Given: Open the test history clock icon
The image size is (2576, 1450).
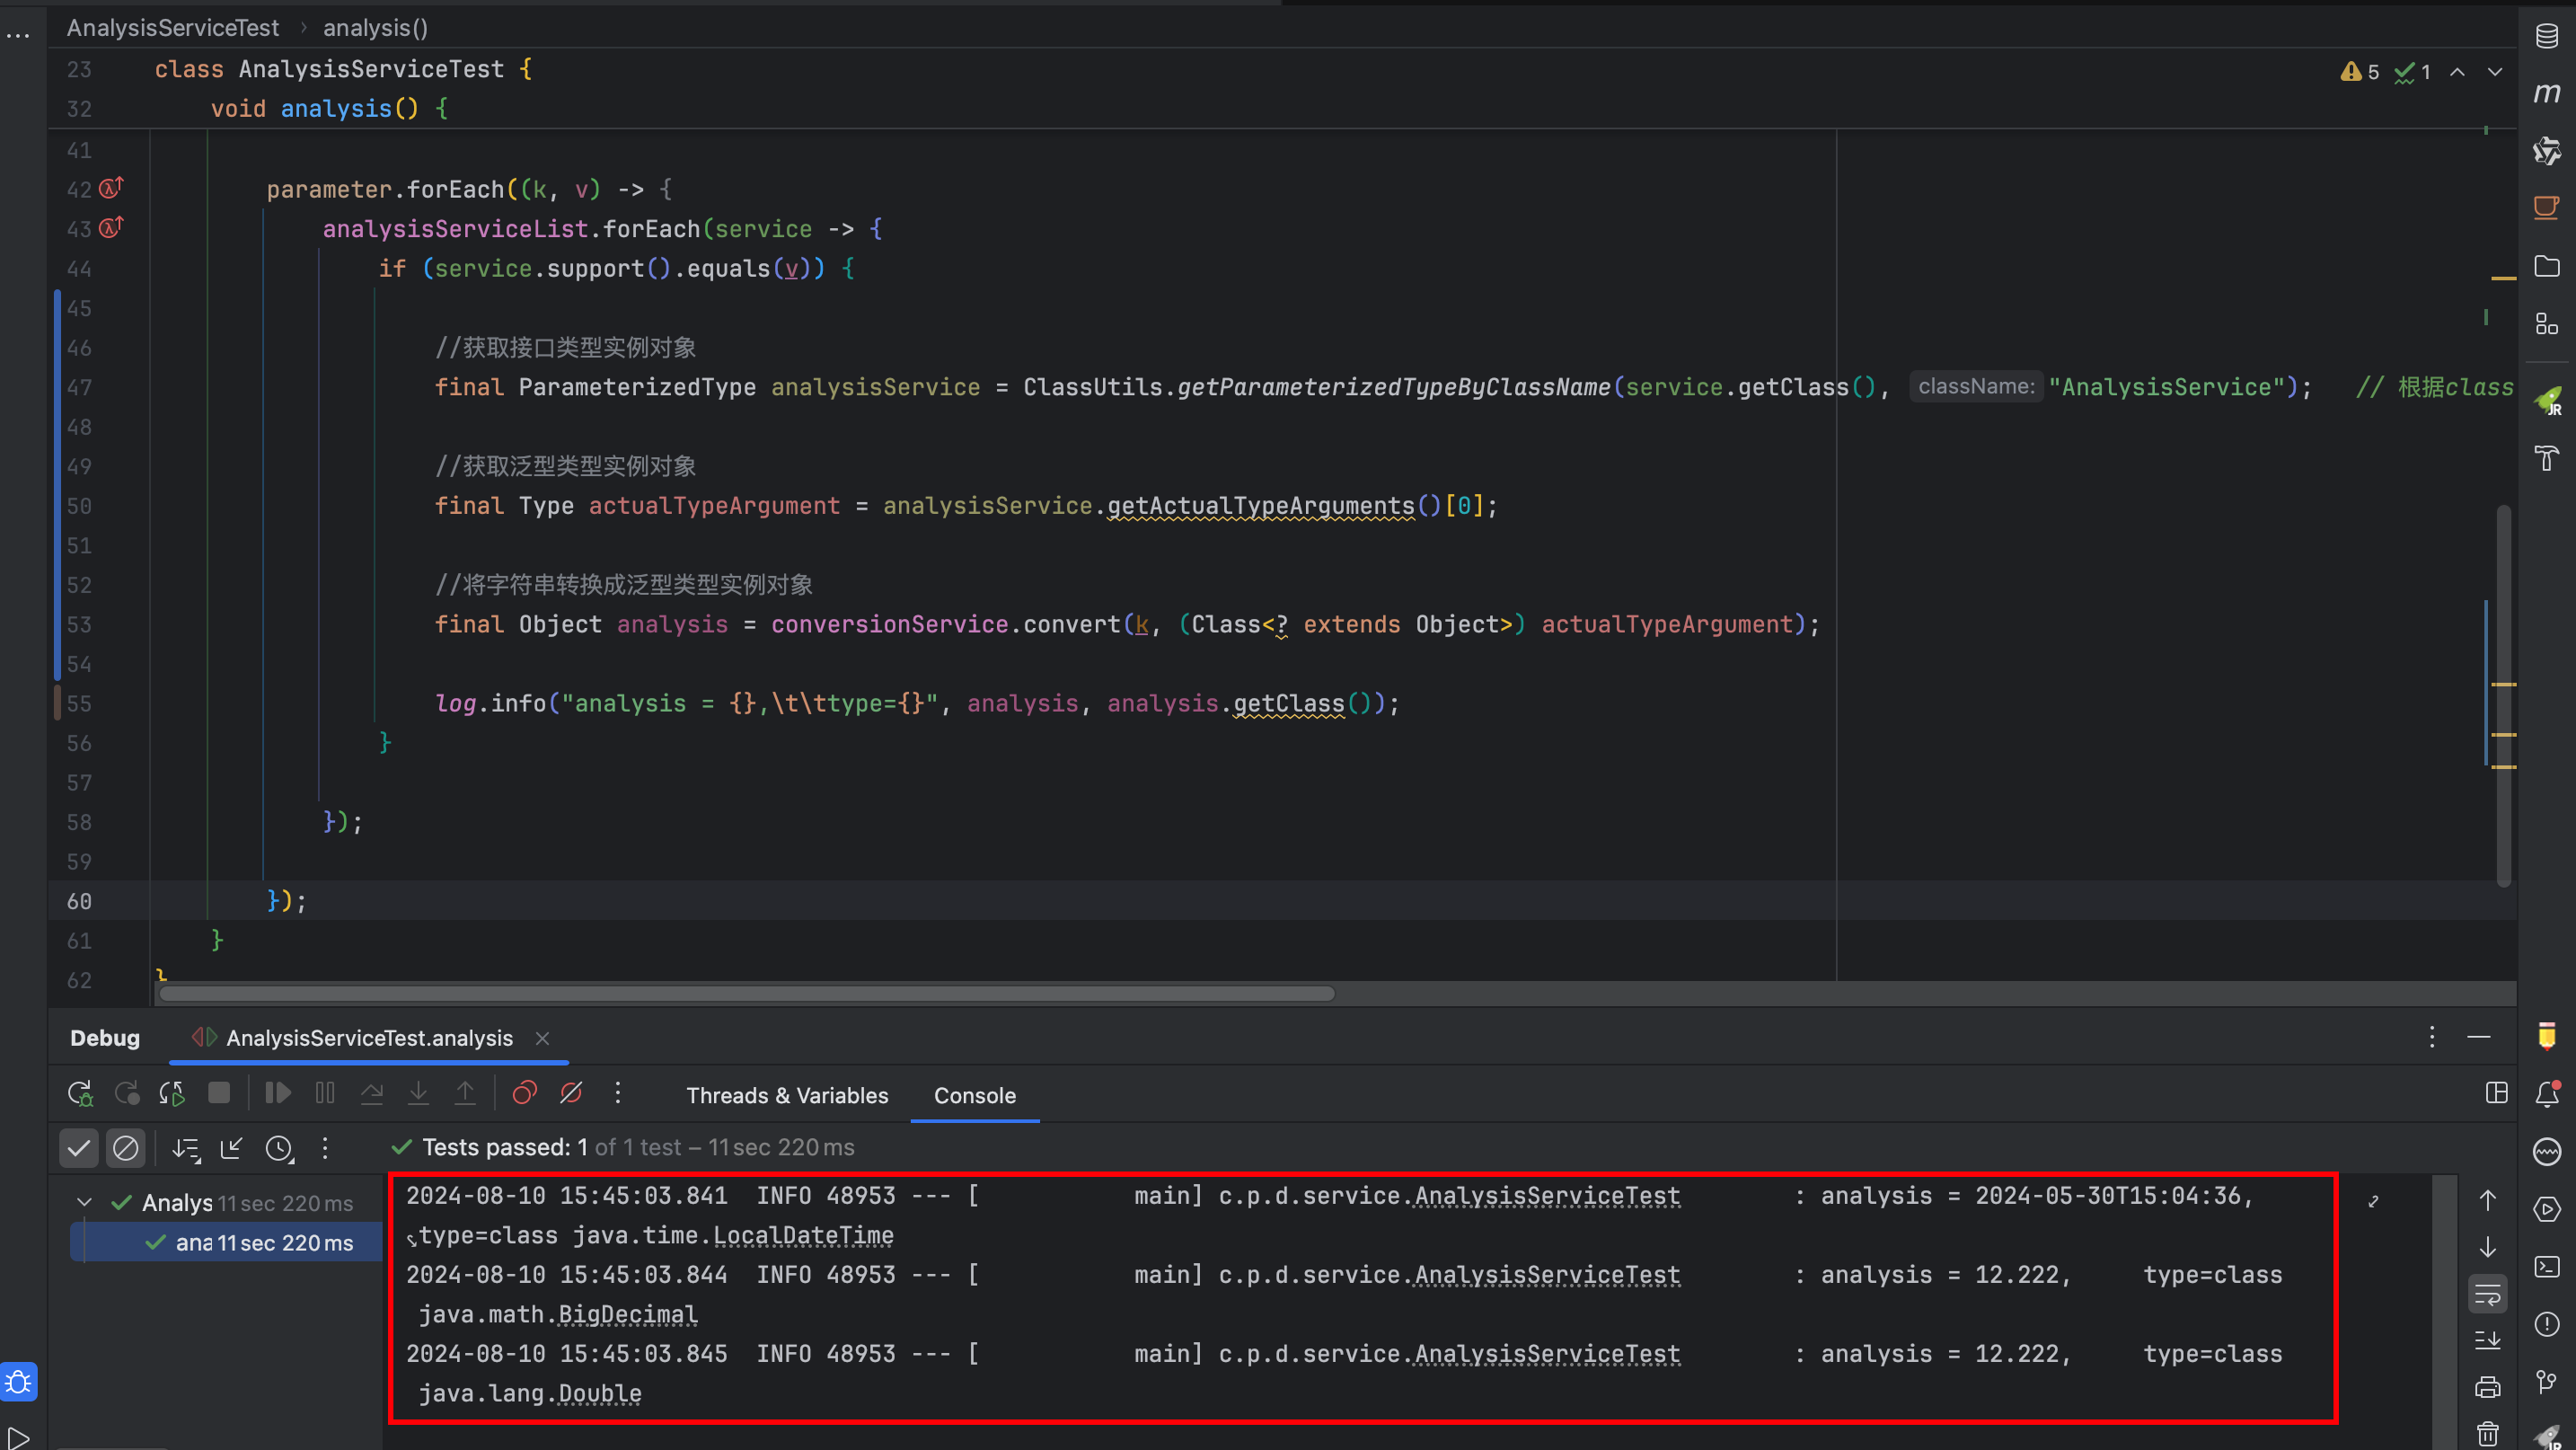Looking at the screenshot, I should pos(279,1148).
